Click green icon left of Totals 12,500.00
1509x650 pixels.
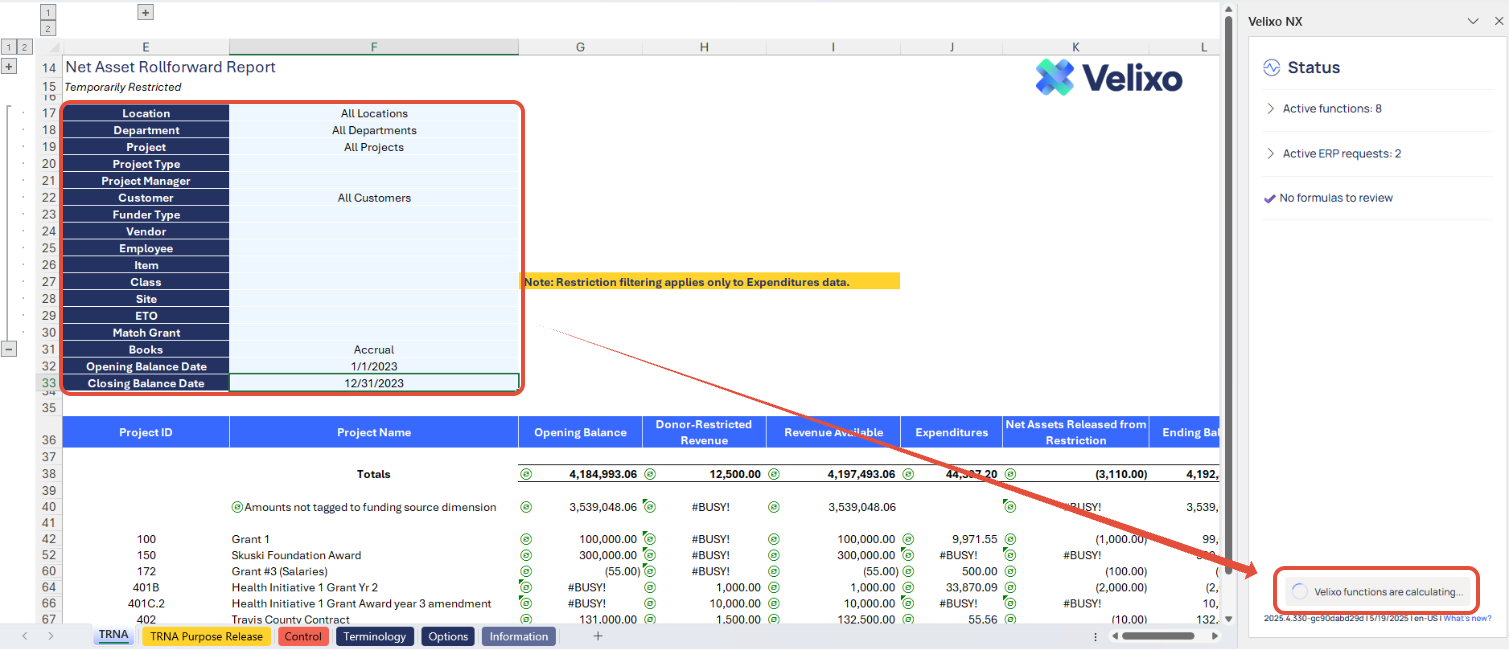coord(649,474)
